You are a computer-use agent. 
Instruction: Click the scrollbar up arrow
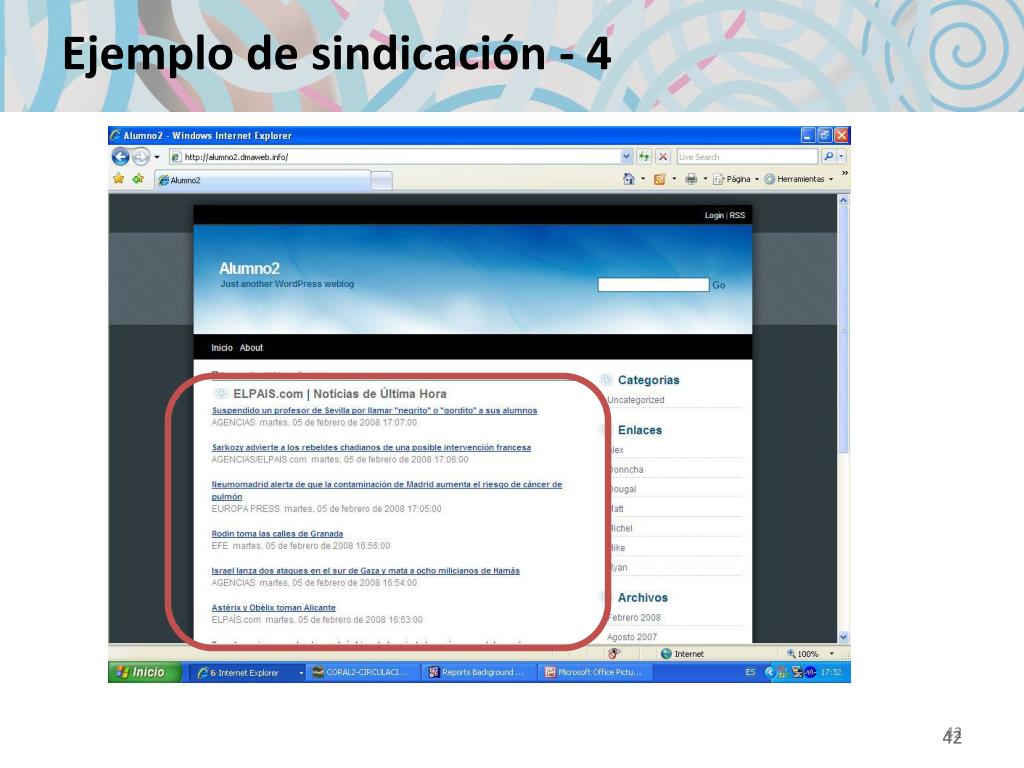[x=843, y=200]
